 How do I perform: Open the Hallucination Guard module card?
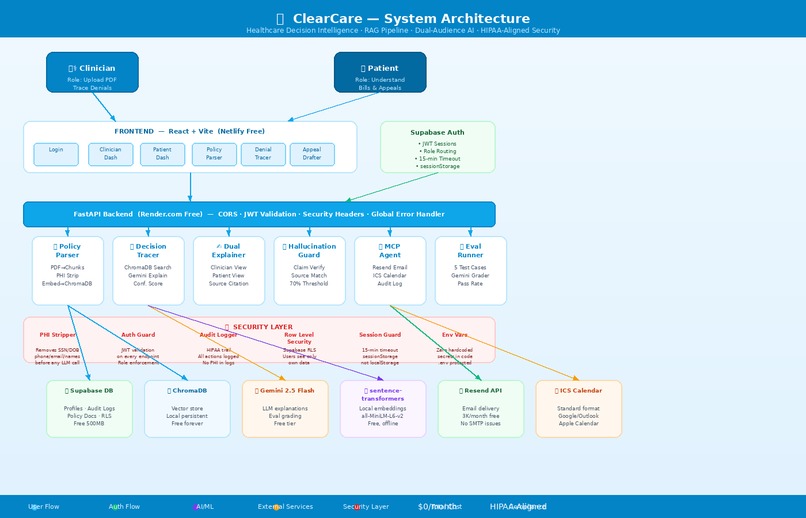pos(309,271)
